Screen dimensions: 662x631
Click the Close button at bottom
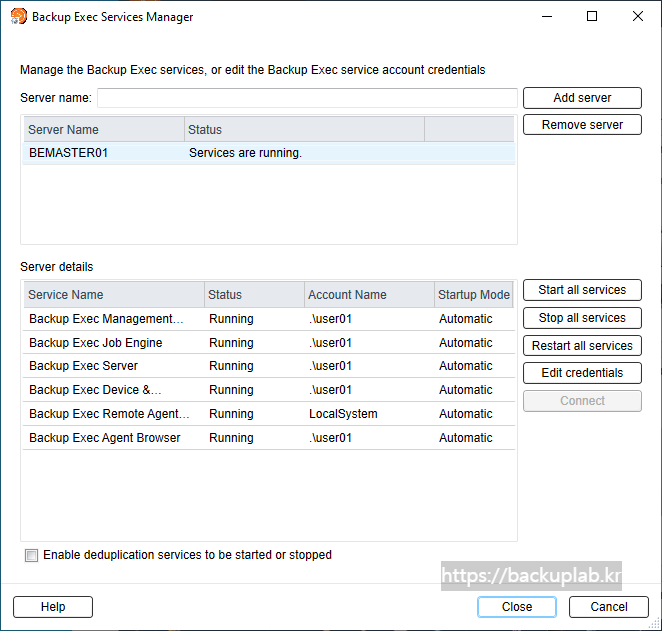click(x=517, y=607)
